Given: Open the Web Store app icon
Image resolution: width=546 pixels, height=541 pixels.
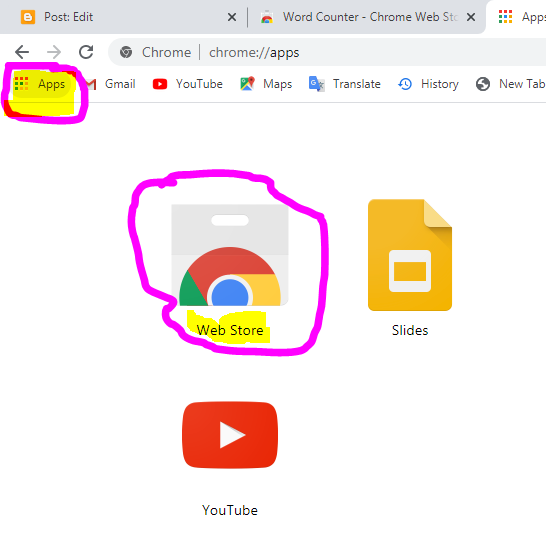Looking at the screenshot, I should (x=230, y=255).
